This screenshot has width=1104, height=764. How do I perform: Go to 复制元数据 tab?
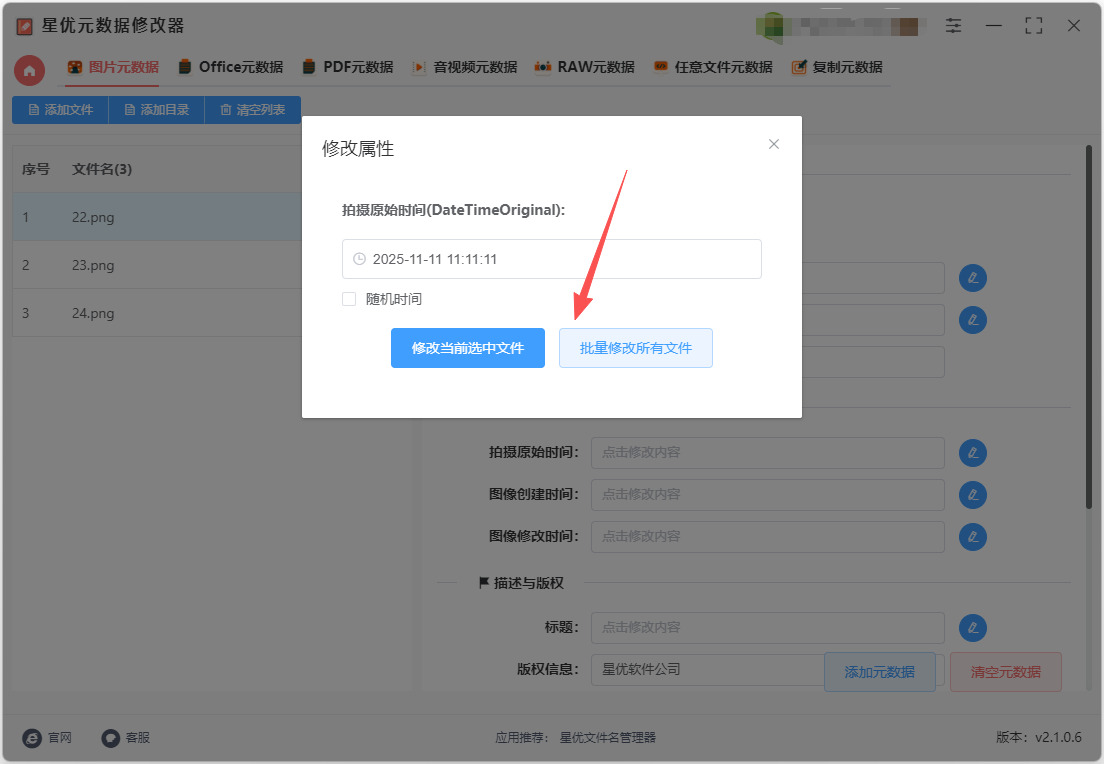coord(837,68)
